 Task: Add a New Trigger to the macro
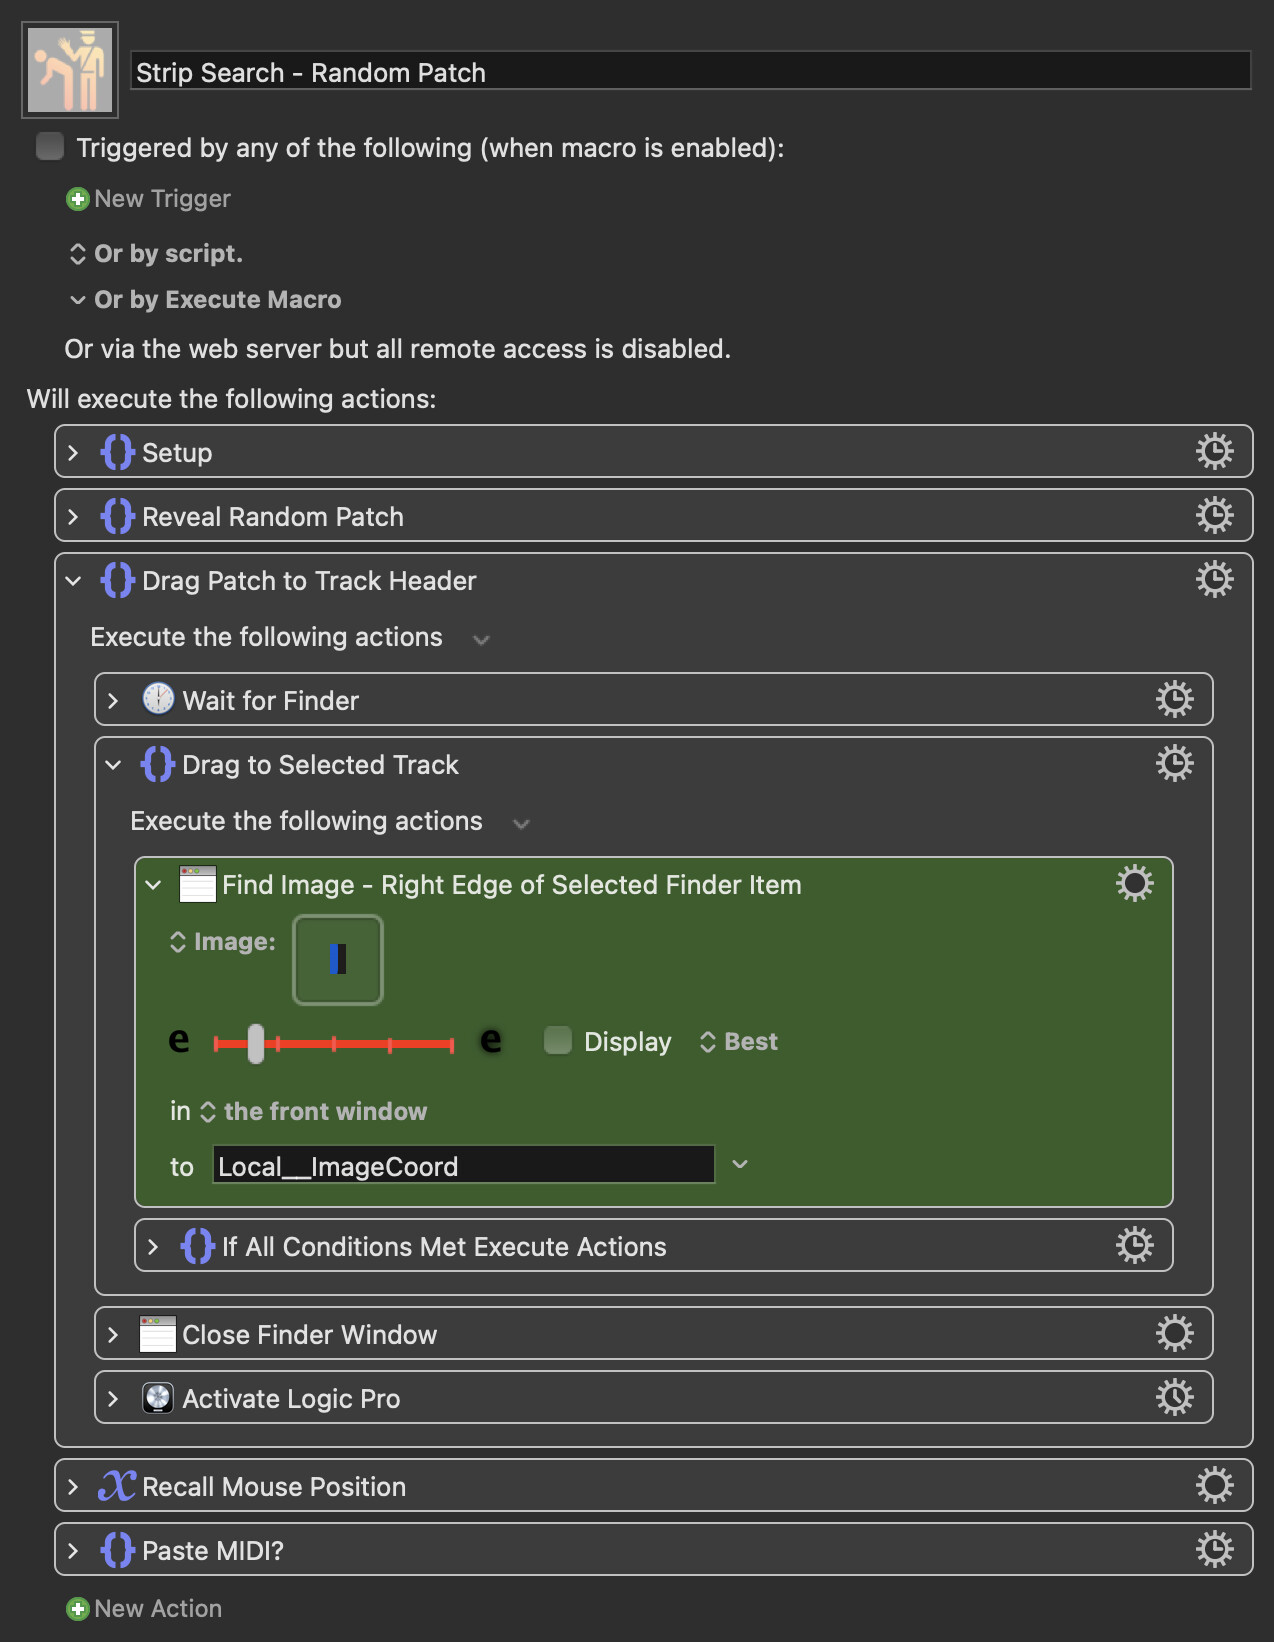click(x=149, y=199)
